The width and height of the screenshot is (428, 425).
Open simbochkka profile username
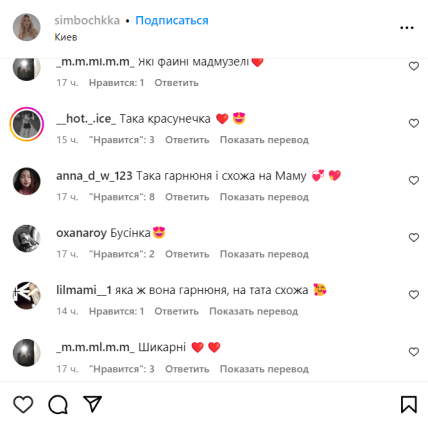(87, 20)
